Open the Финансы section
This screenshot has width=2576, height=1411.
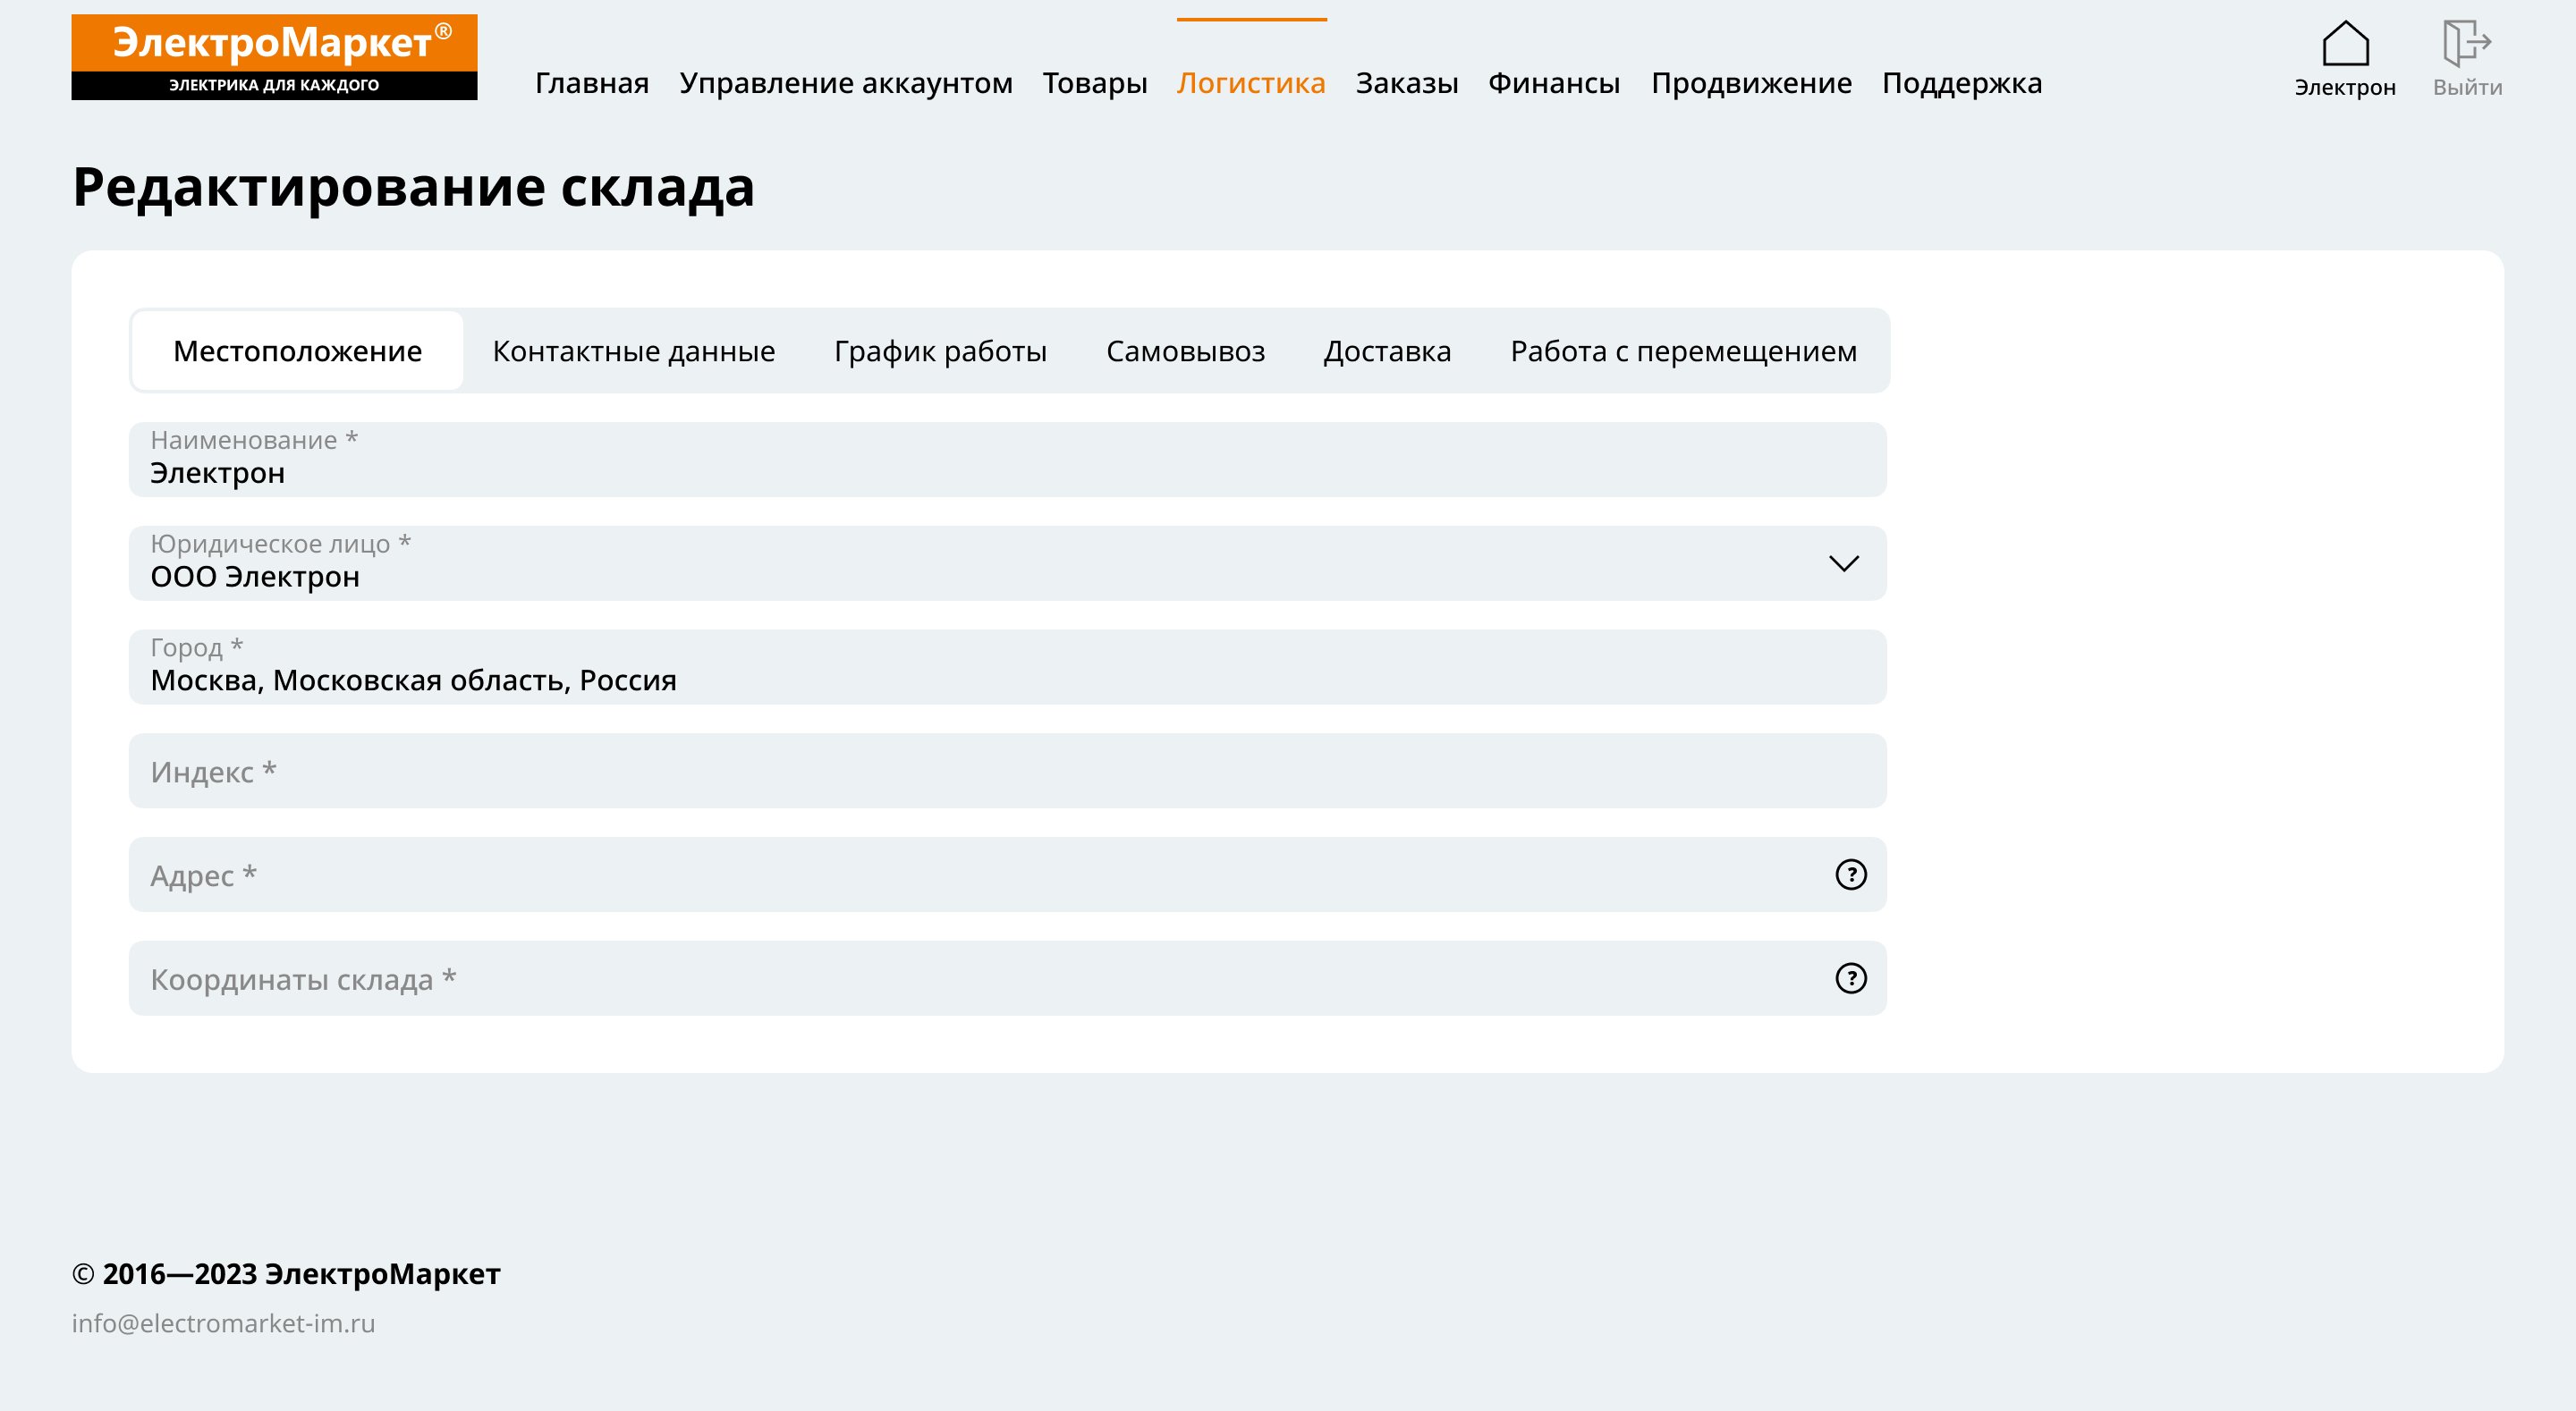coord(1553,83)
